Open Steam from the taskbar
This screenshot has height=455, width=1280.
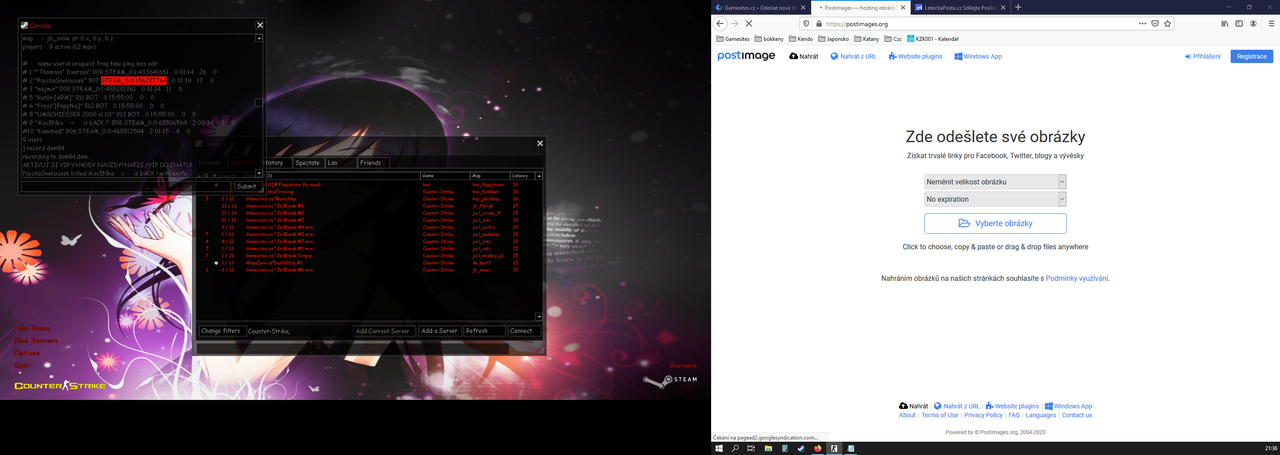pos(801,448)
